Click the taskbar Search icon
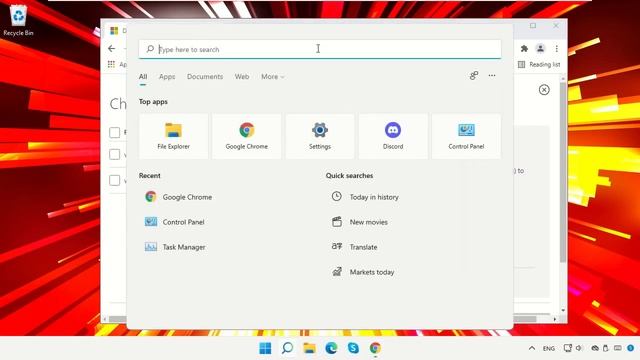 pyautogui.click(x=287, y=348)
